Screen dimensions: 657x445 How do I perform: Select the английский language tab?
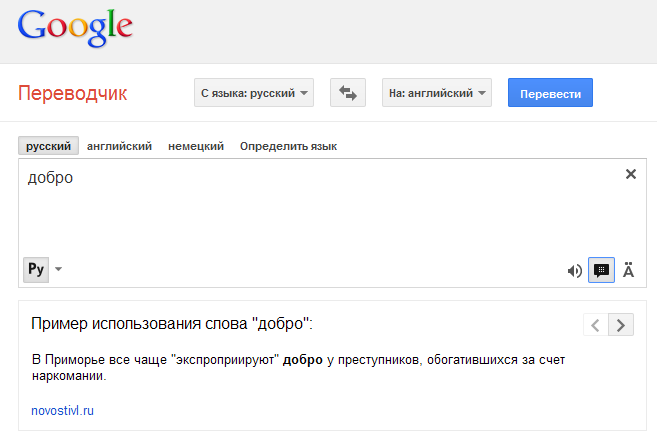(x=119, y=146)
